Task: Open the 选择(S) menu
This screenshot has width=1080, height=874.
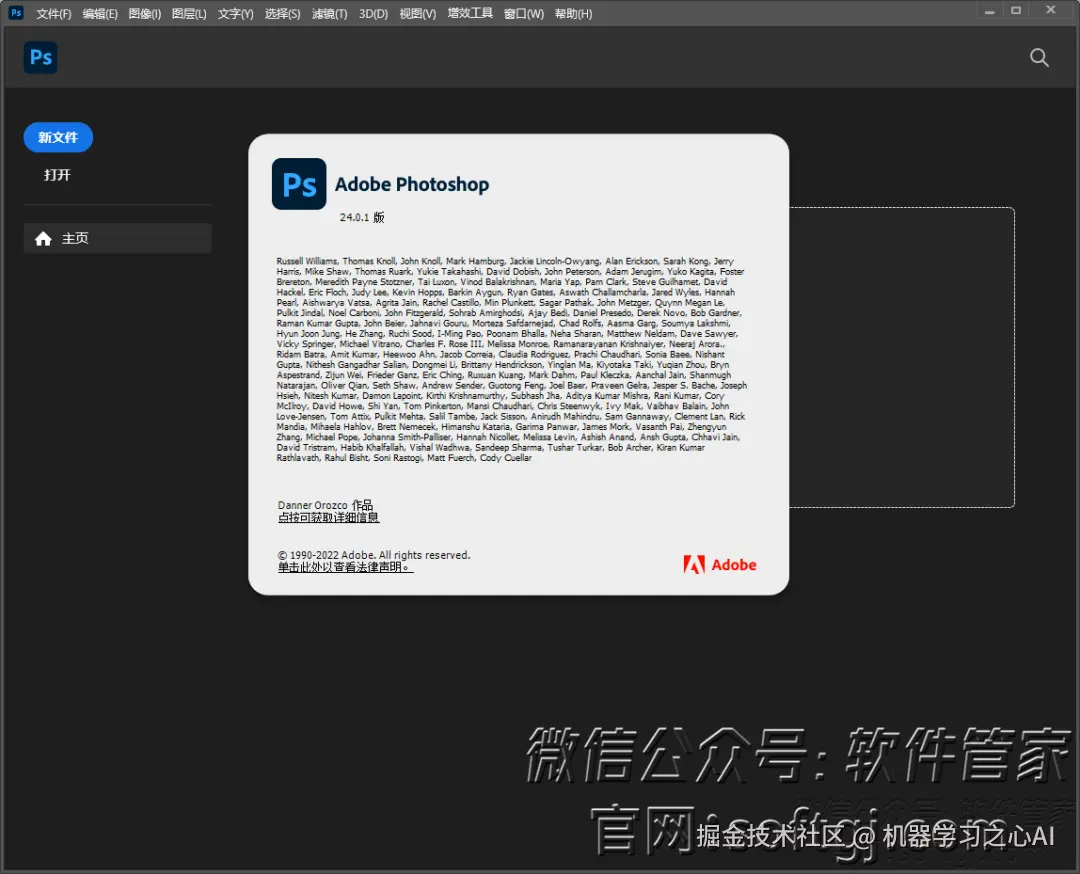Action: tap(282, 14)
